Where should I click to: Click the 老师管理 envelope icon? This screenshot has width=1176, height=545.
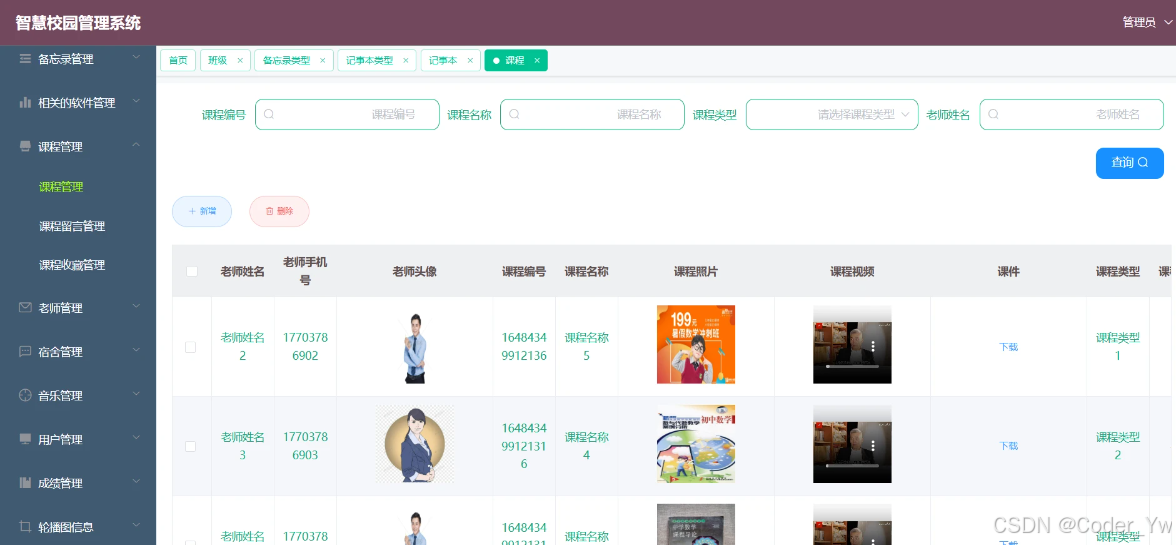[x=26, y=307]
